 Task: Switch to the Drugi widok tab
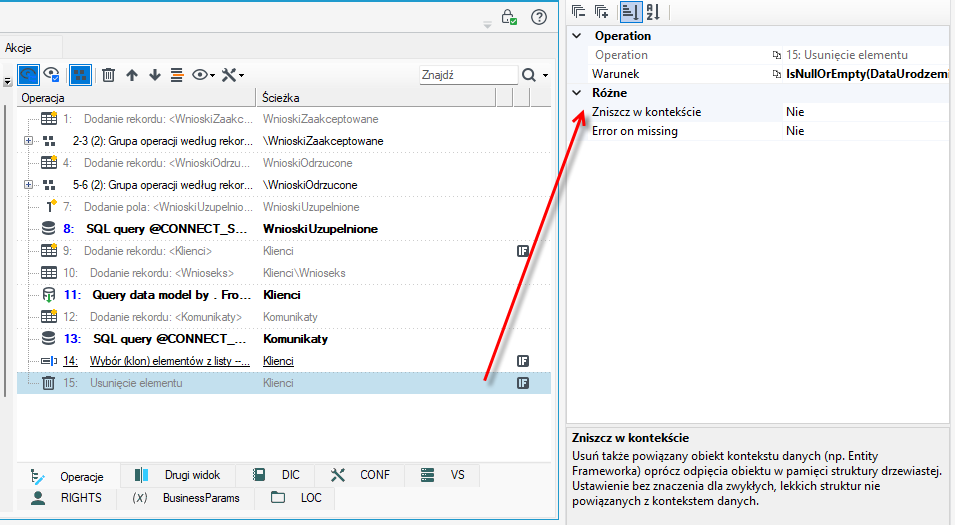[x=177, y=475]
